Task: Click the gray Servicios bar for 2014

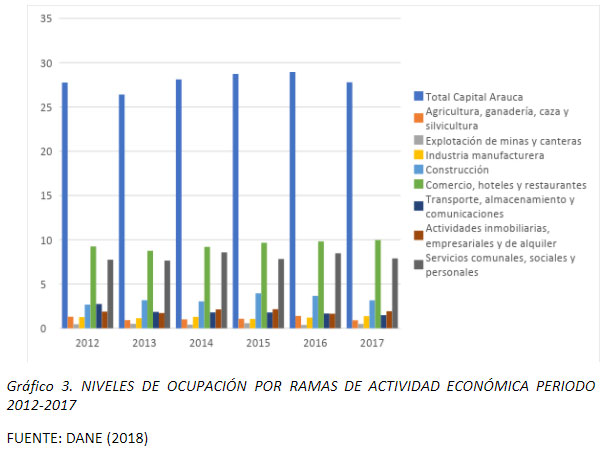Action: point(224,290)
